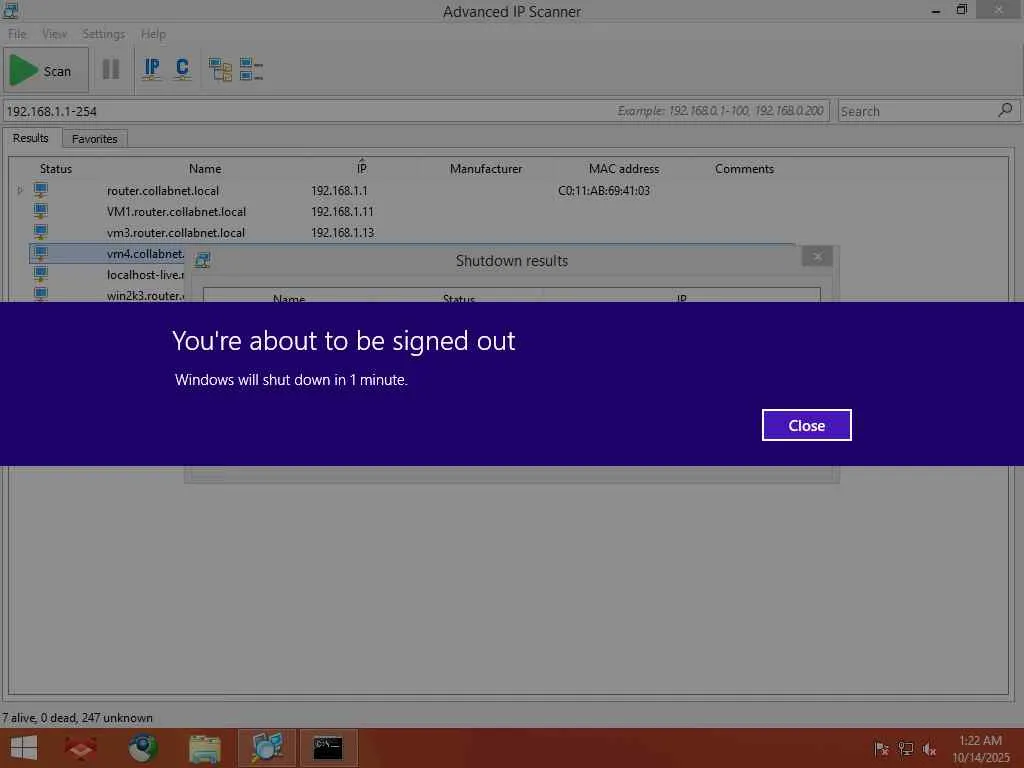Click the muted volume tray icon
Image resolution: width=1024 pixels, height=768 pixels.
click(929, 749)
